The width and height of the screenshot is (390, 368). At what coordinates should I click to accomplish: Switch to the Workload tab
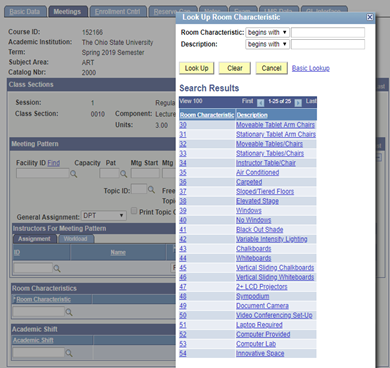click(76, 239)
